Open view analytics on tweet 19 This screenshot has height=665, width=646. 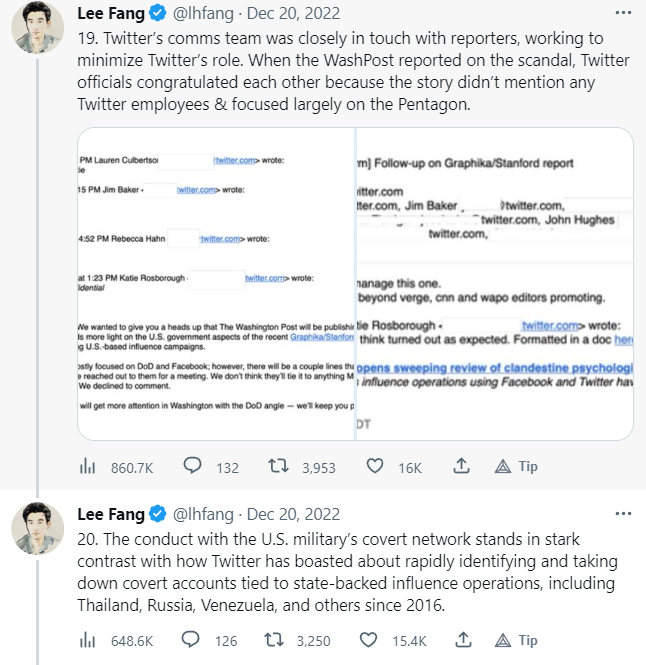pos(86,467)
